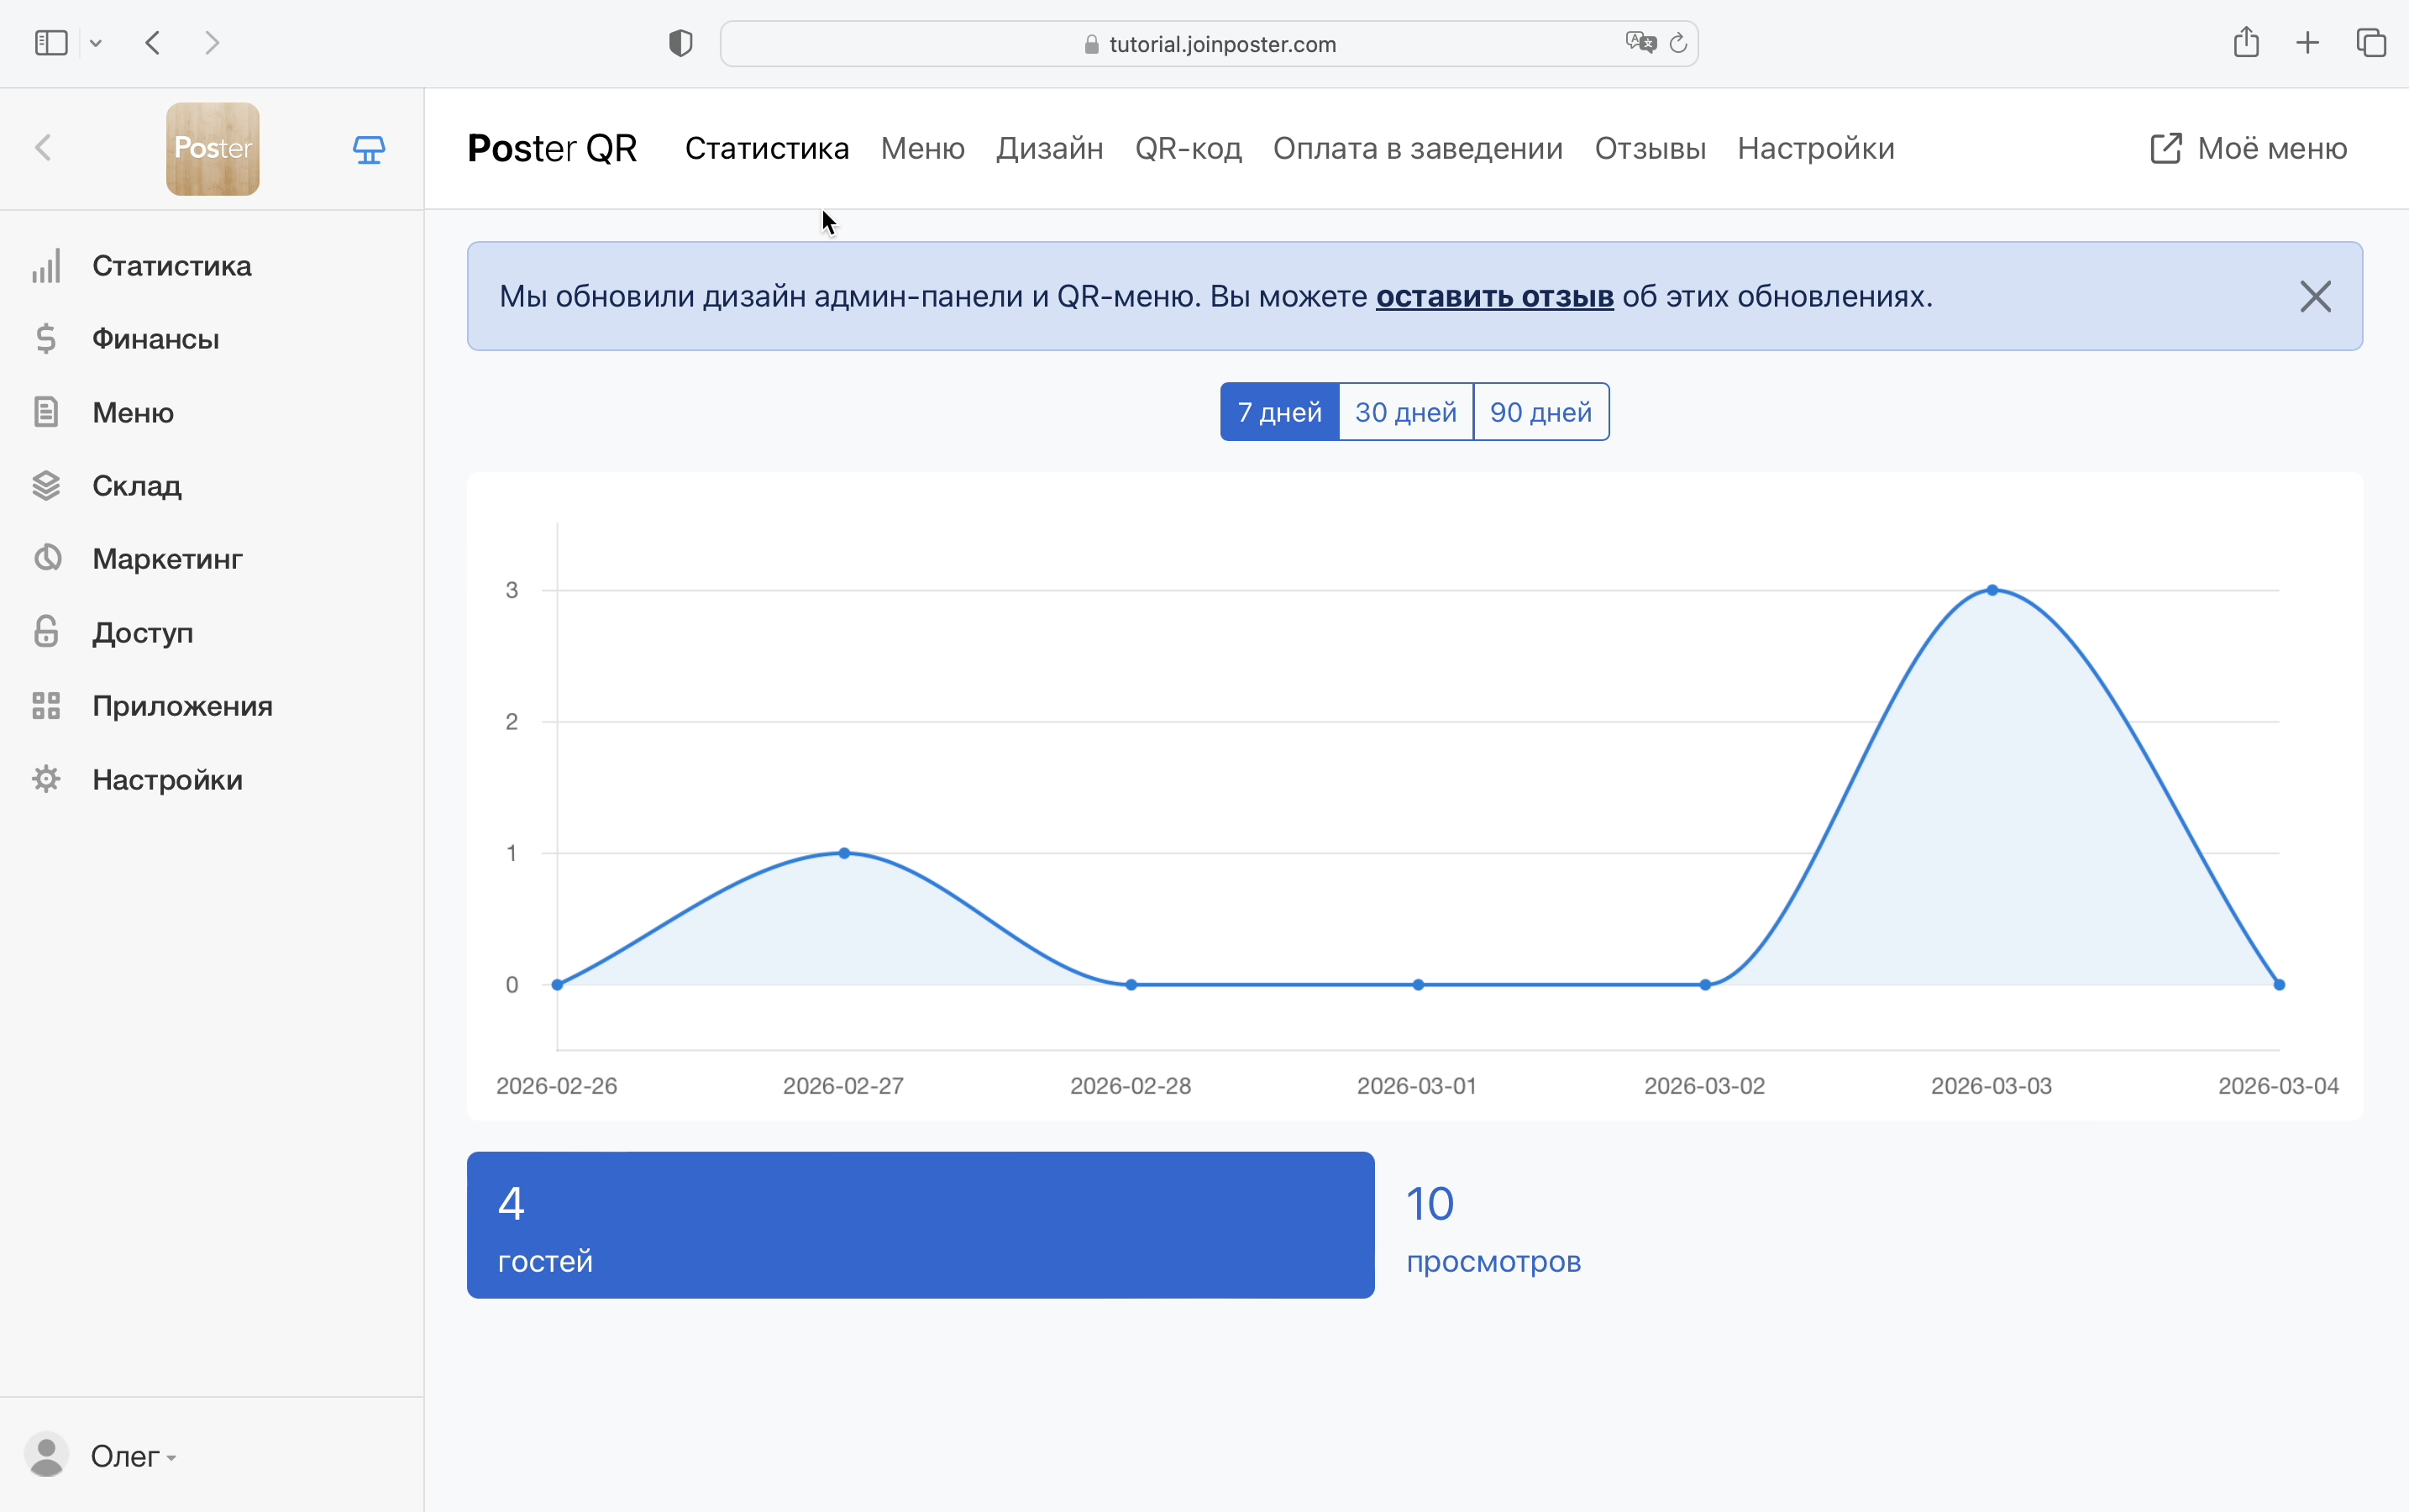Image resolution: width=2409 pixels, height=1512 pixels.
Task: Switch chart period to 90 дней
Action: tap(1540, 412)
